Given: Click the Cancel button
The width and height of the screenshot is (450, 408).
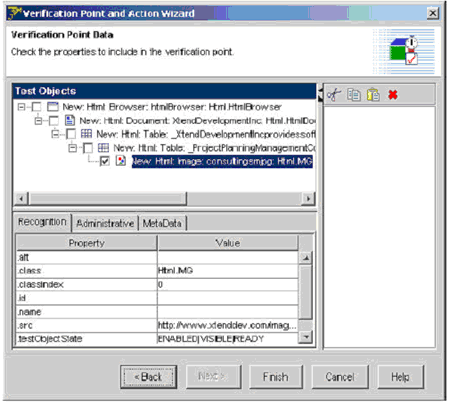Looking at the screenshot, I should [340, 377].
